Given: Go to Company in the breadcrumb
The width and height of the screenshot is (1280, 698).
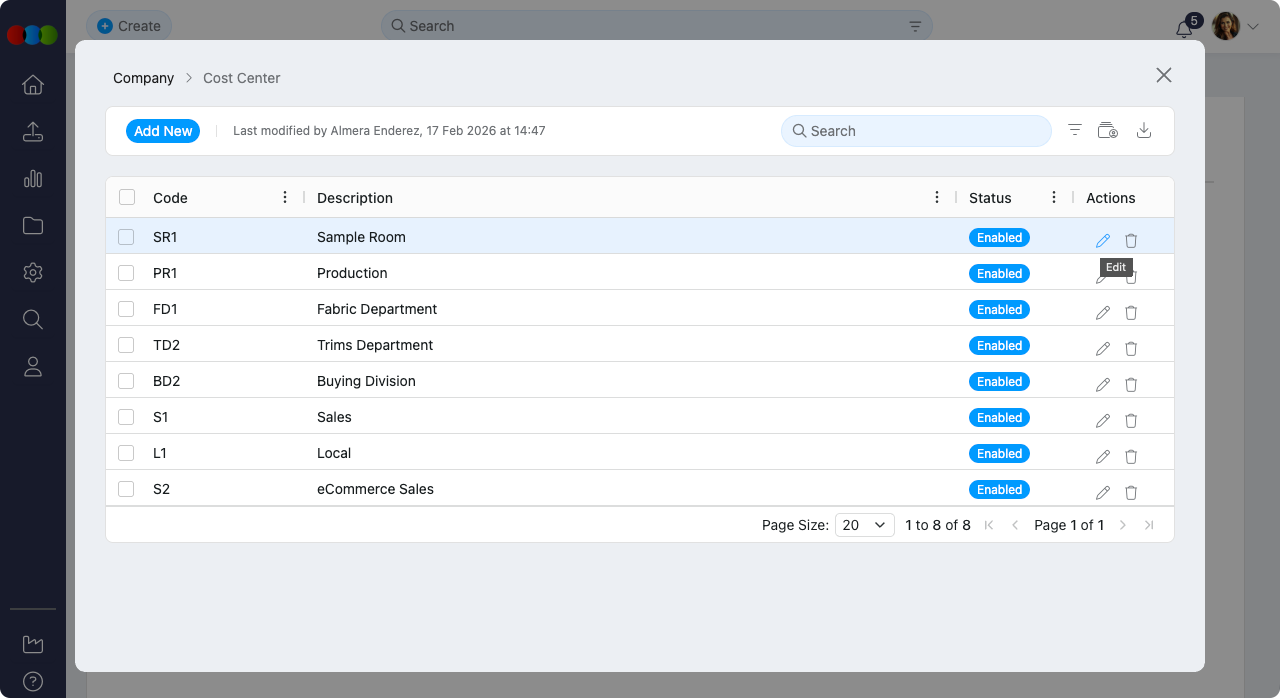Looking at the screenshot, I should (x=143, y=78).
